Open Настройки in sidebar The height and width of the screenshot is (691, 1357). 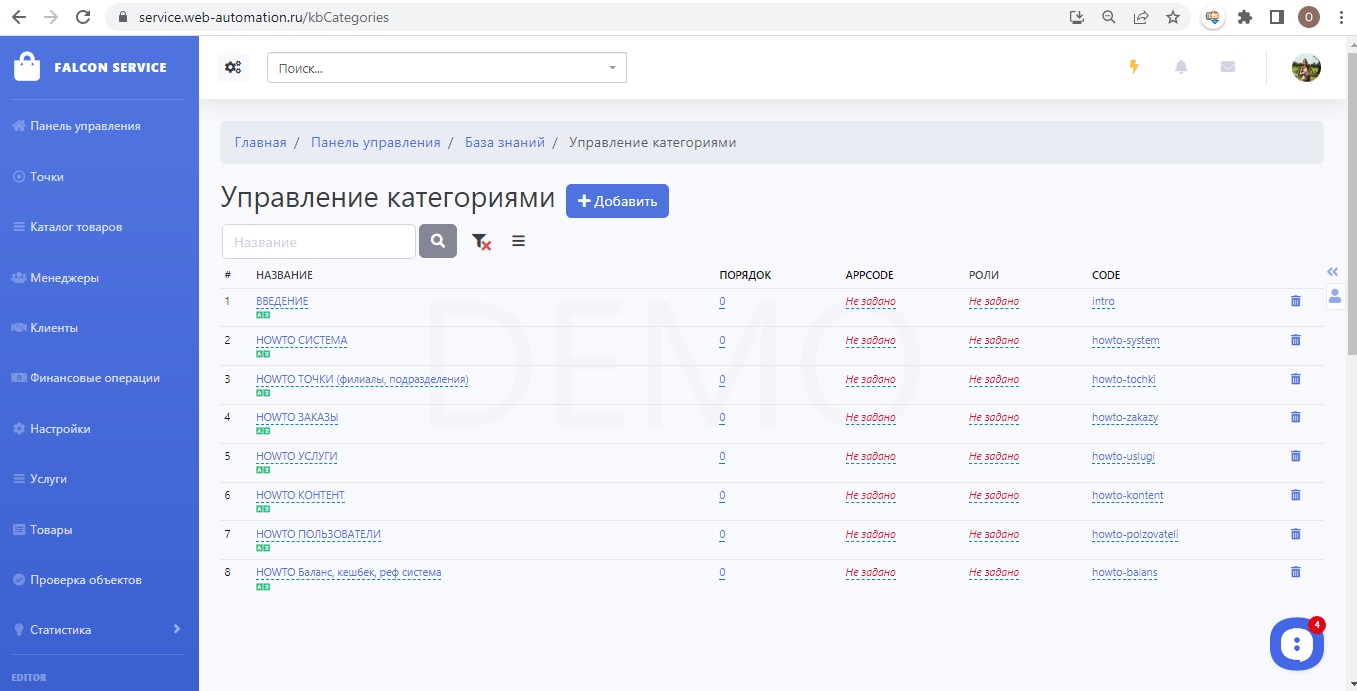(60, 429)
